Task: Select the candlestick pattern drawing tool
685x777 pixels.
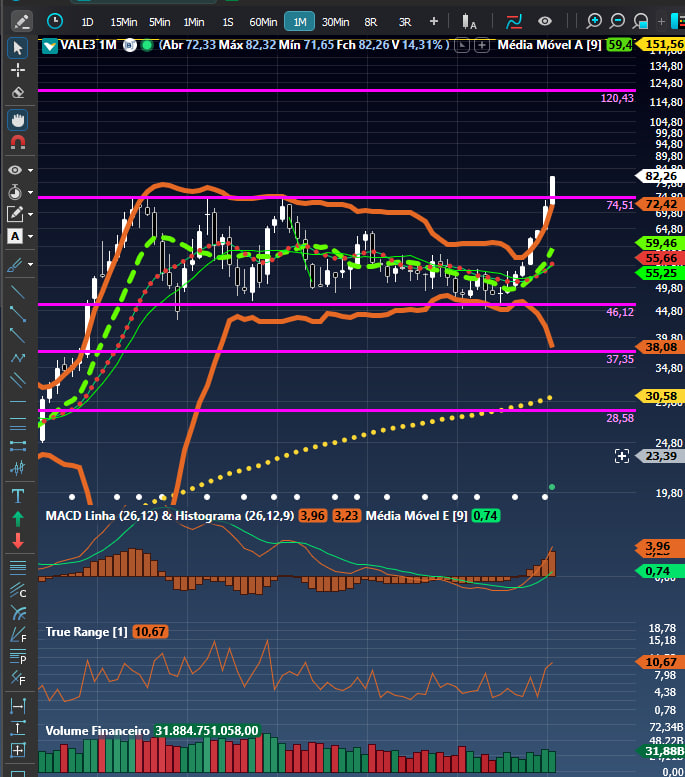Action: 18,468
